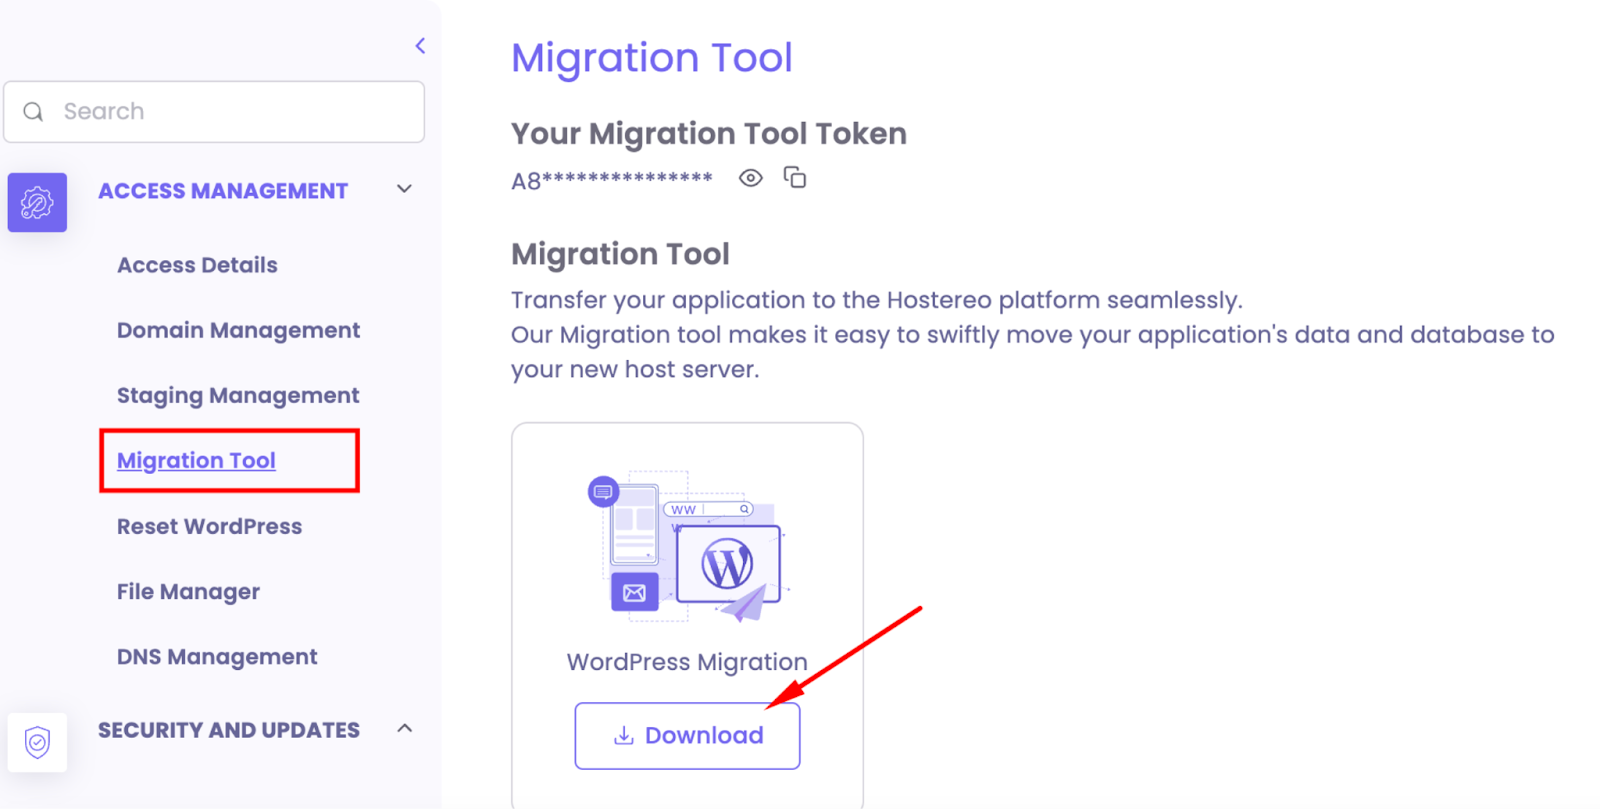Open File Manager
The width and height of the screenshot is (1600, 809).
tap(188, 592)
